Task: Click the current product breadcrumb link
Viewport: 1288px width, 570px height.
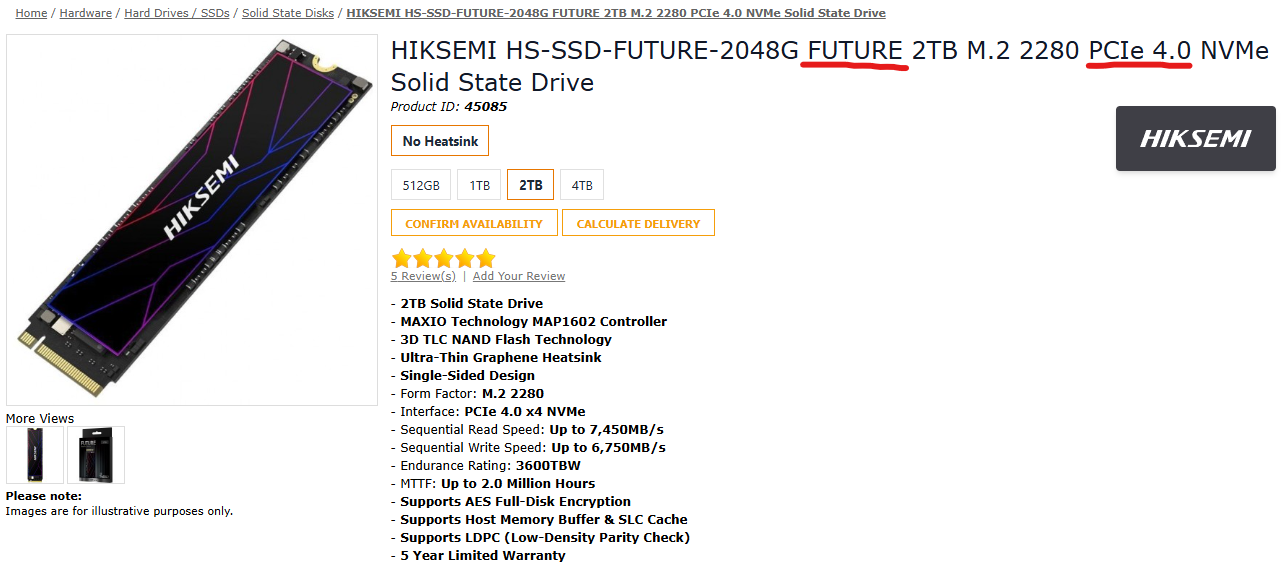Action: pos(615,13)
